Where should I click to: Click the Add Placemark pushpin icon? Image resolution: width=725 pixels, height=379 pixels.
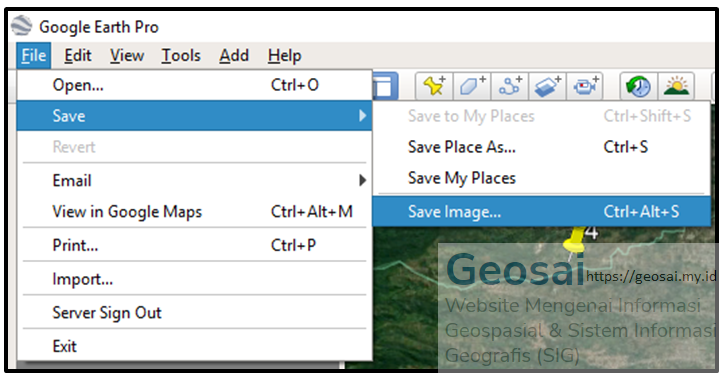coord(434,86)
